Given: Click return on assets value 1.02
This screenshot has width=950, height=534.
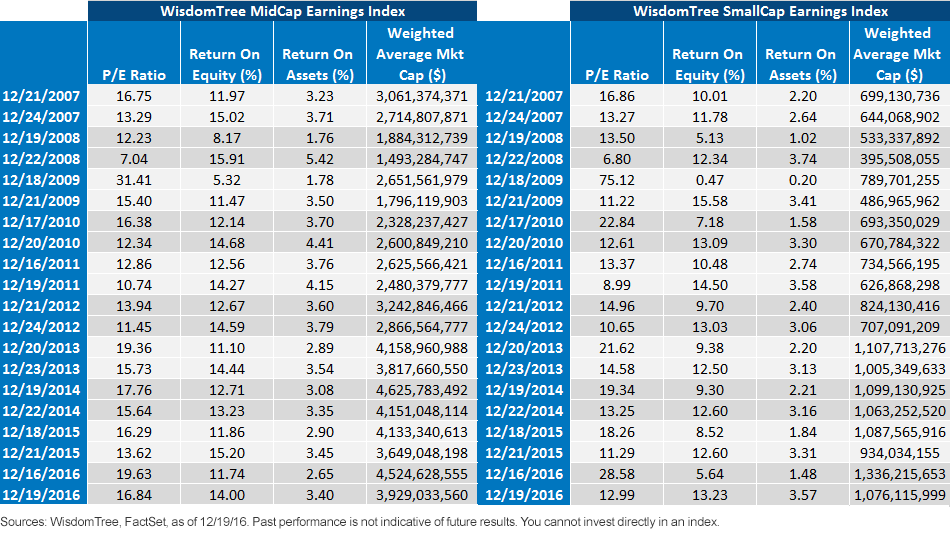Looking at the screenshot, I should pos(802,138).
